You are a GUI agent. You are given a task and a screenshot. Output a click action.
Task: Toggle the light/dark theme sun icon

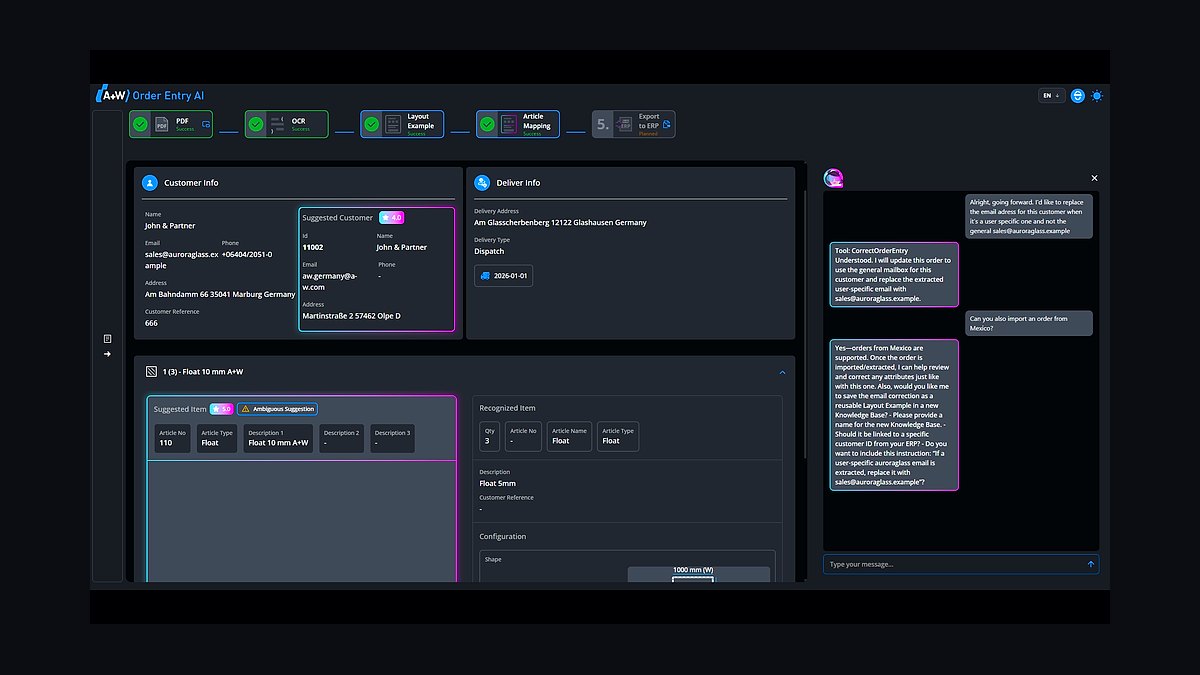click(1097, 96)
